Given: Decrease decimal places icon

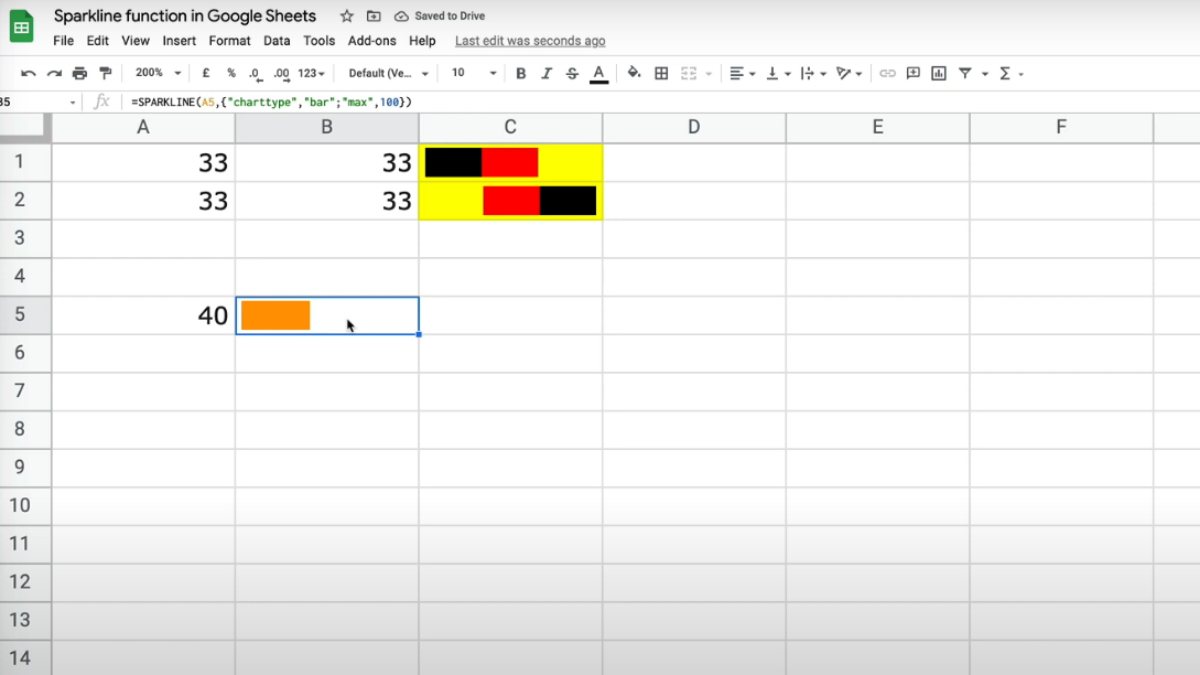Looking at the screenshot, I should 256,73.
